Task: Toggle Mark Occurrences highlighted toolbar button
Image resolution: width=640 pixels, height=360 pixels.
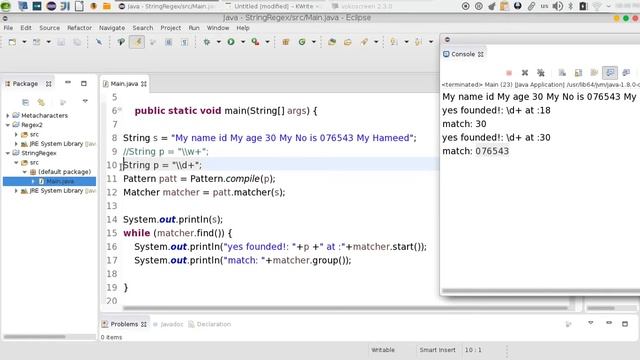Action: point(137,42)
